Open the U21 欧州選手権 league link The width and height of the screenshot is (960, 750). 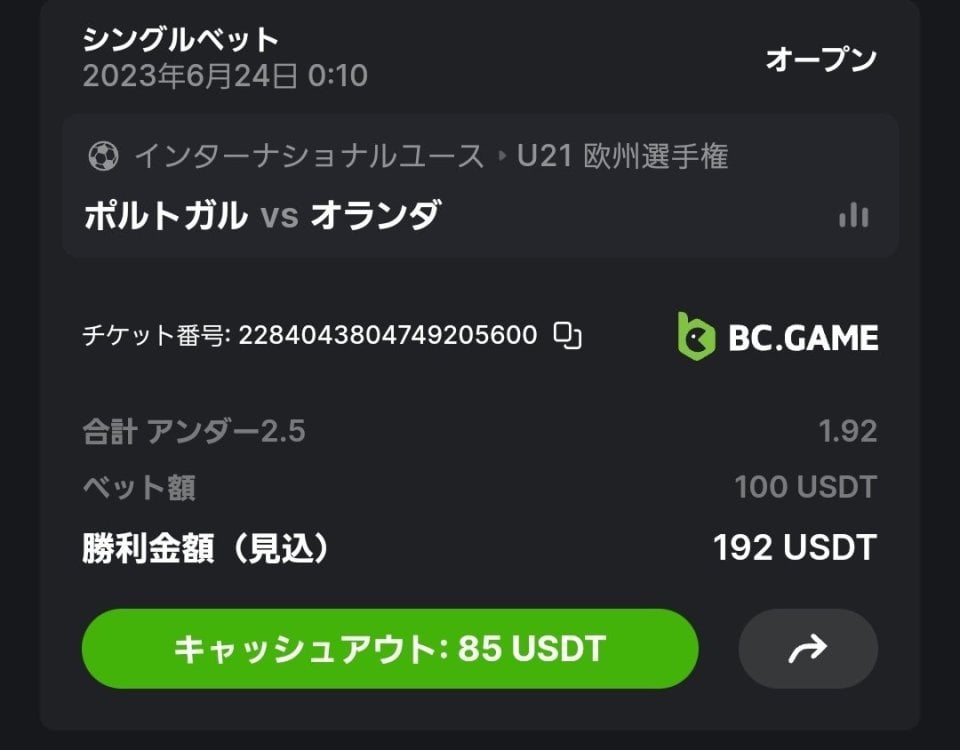coord(622,157)
